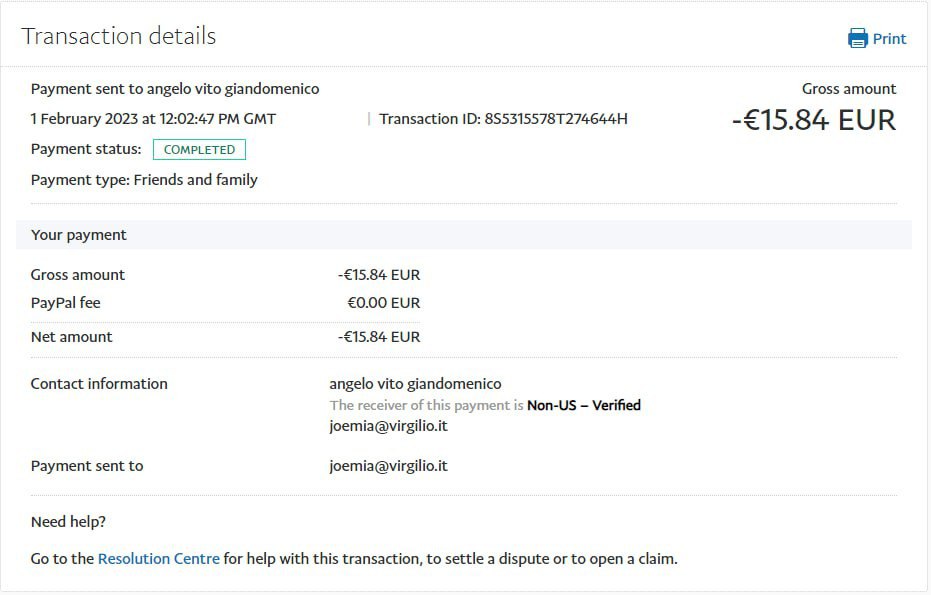Click the Your payment section header

(79, 235)
